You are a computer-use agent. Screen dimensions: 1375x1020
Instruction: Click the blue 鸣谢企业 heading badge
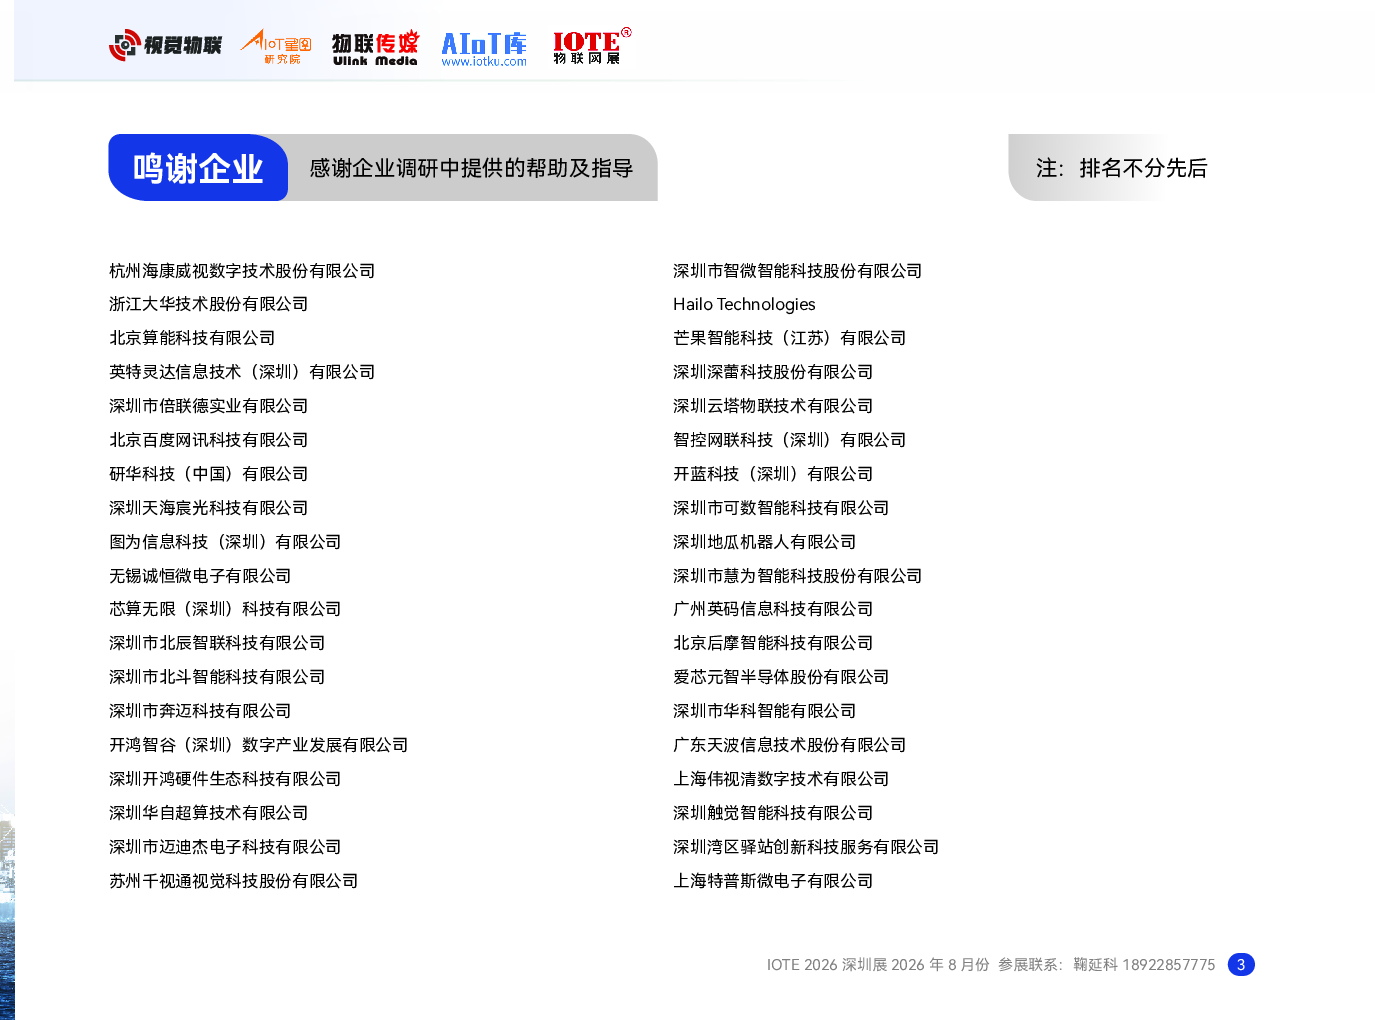coord(198,168)
